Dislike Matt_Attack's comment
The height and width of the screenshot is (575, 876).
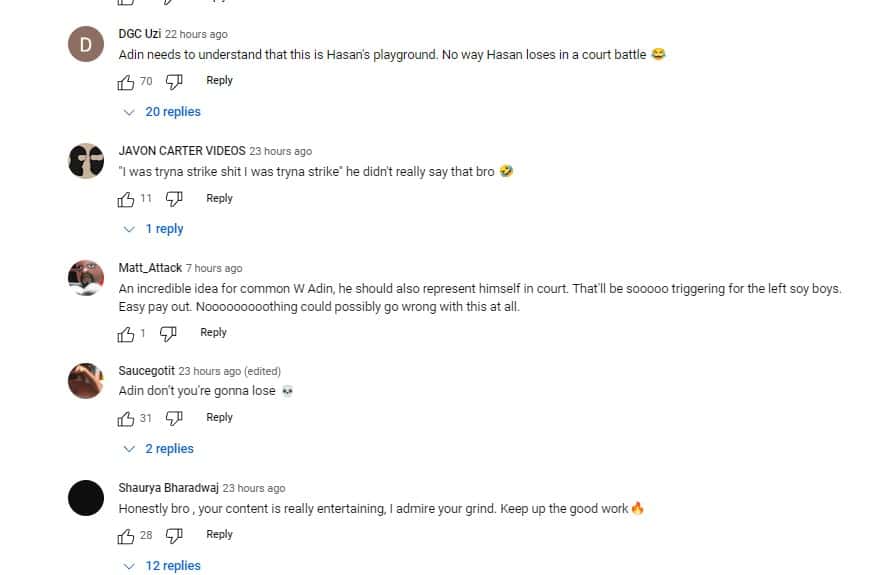tap(168, 333)
